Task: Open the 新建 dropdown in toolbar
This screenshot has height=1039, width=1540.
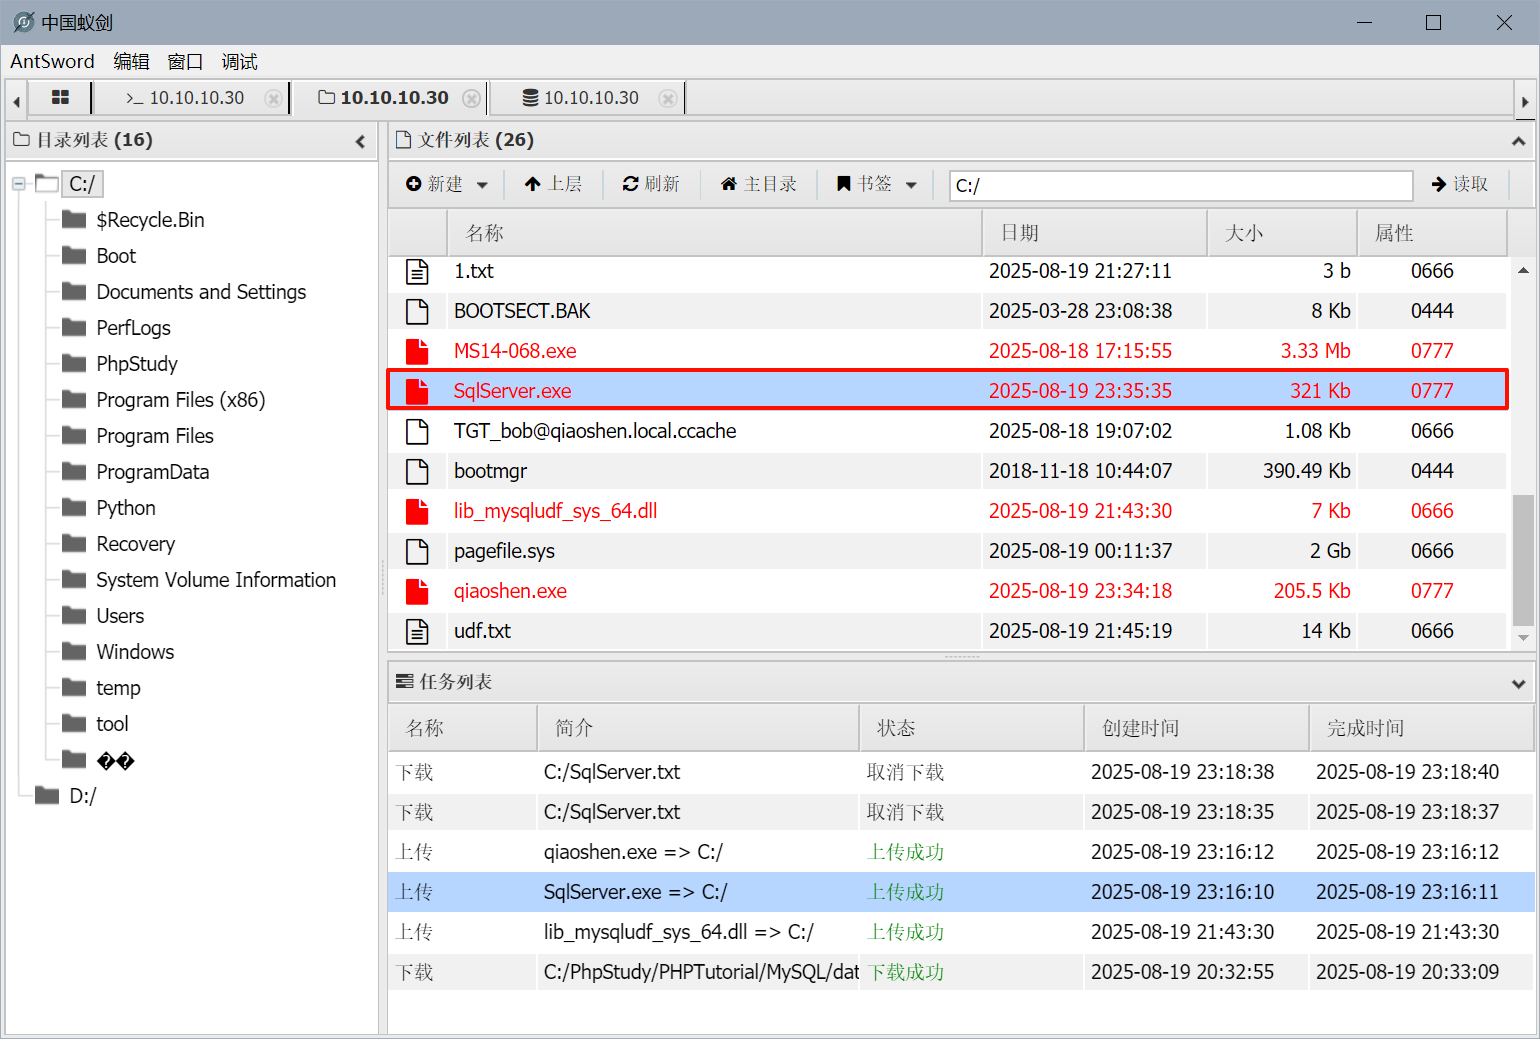Action: point(447,184)
